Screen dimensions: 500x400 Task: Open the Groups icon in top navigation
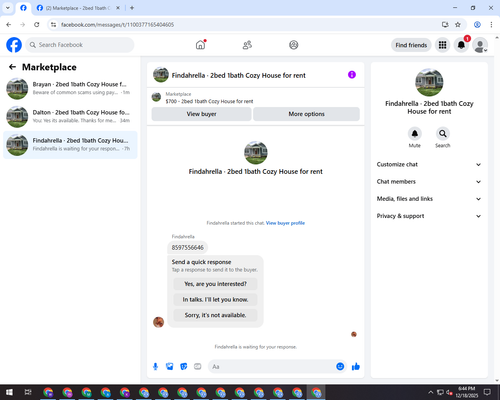(x=294, y=45)
